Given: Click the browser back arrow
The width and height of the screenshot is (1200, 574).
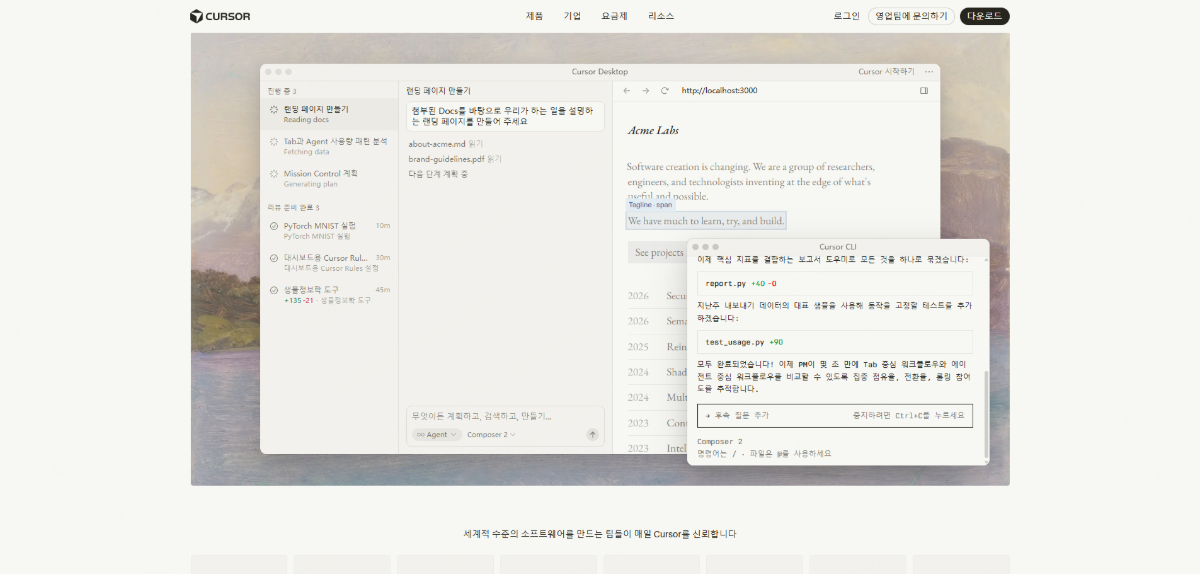Looking at the screenshot, I should (627, 90).
